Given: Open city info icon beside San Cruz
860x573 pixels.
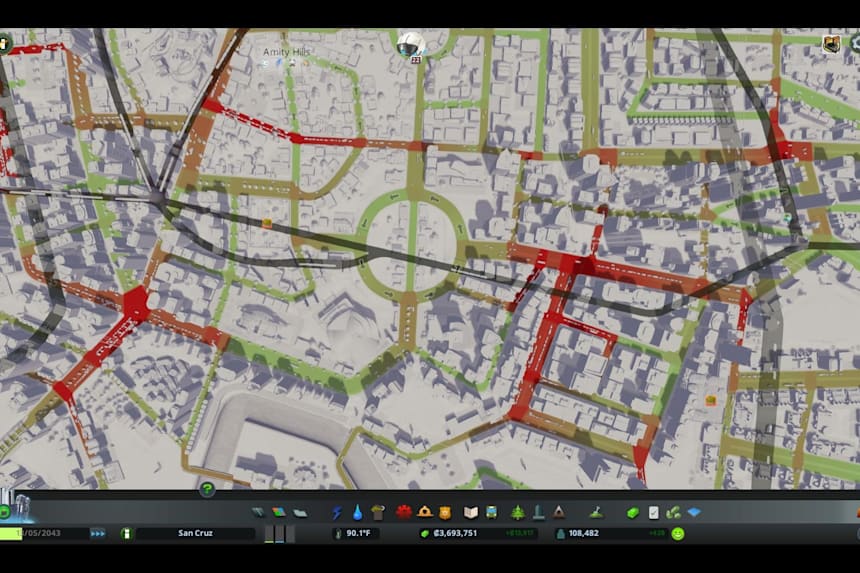Looking at the screenshot, I should click(x=127, y=534).
